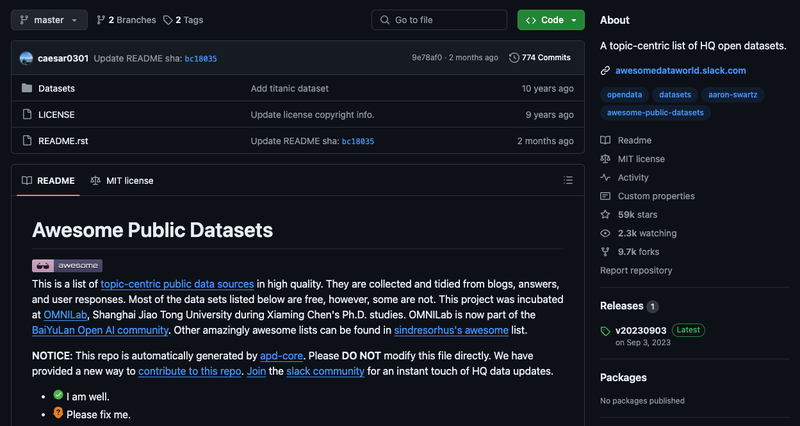Follow the apd-core link

pos(281,356)
